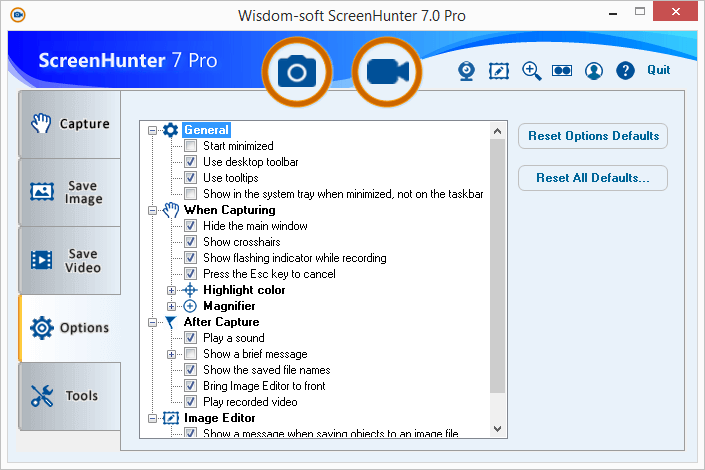Click the two-circle icon in the top toolbar
Viewport: 705px width, 470px height.
(x=562, y=71)
